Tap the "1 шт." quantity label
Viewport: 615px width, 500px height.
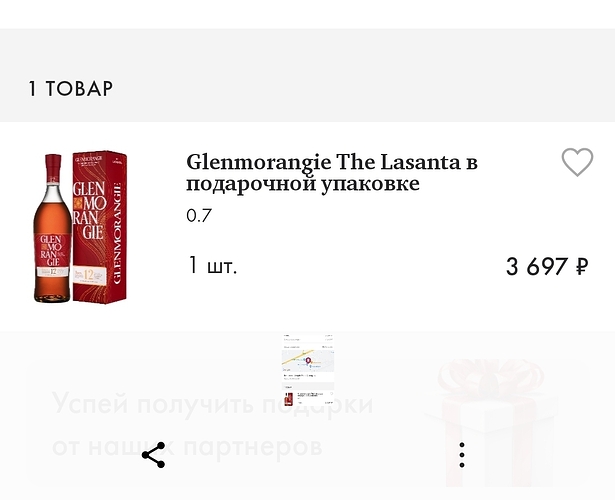213,265
